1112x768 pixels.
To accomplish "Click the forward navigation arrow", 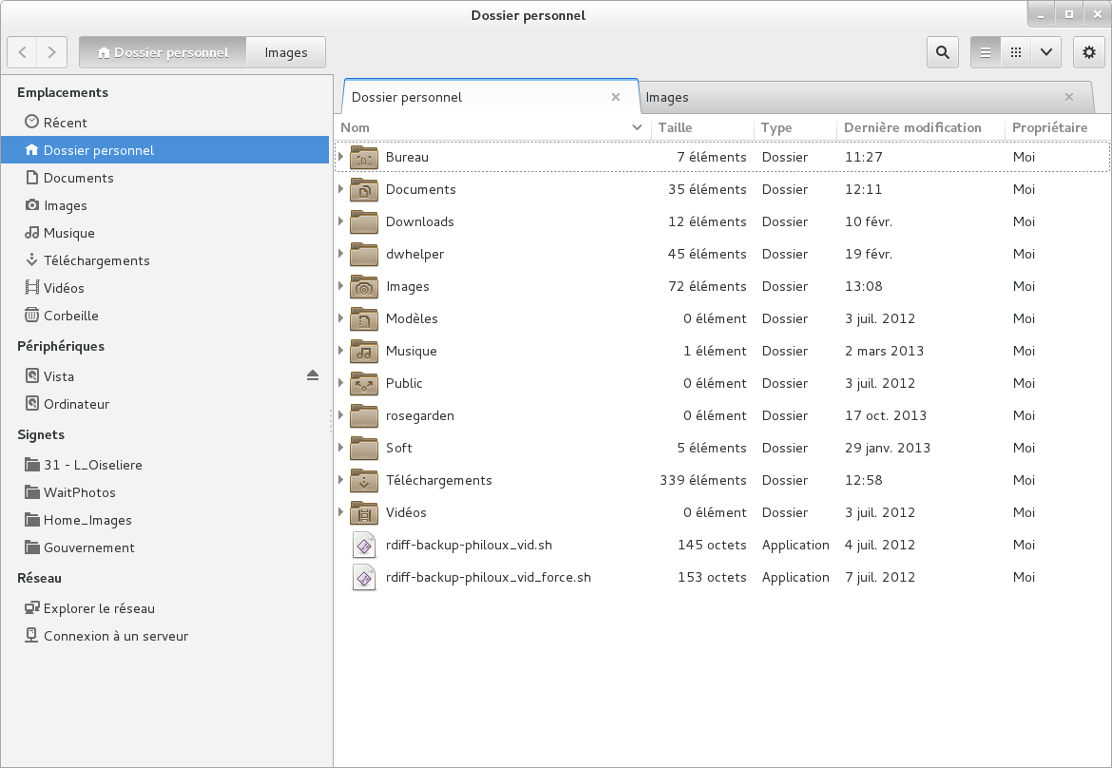I will (x=52, y=52).
